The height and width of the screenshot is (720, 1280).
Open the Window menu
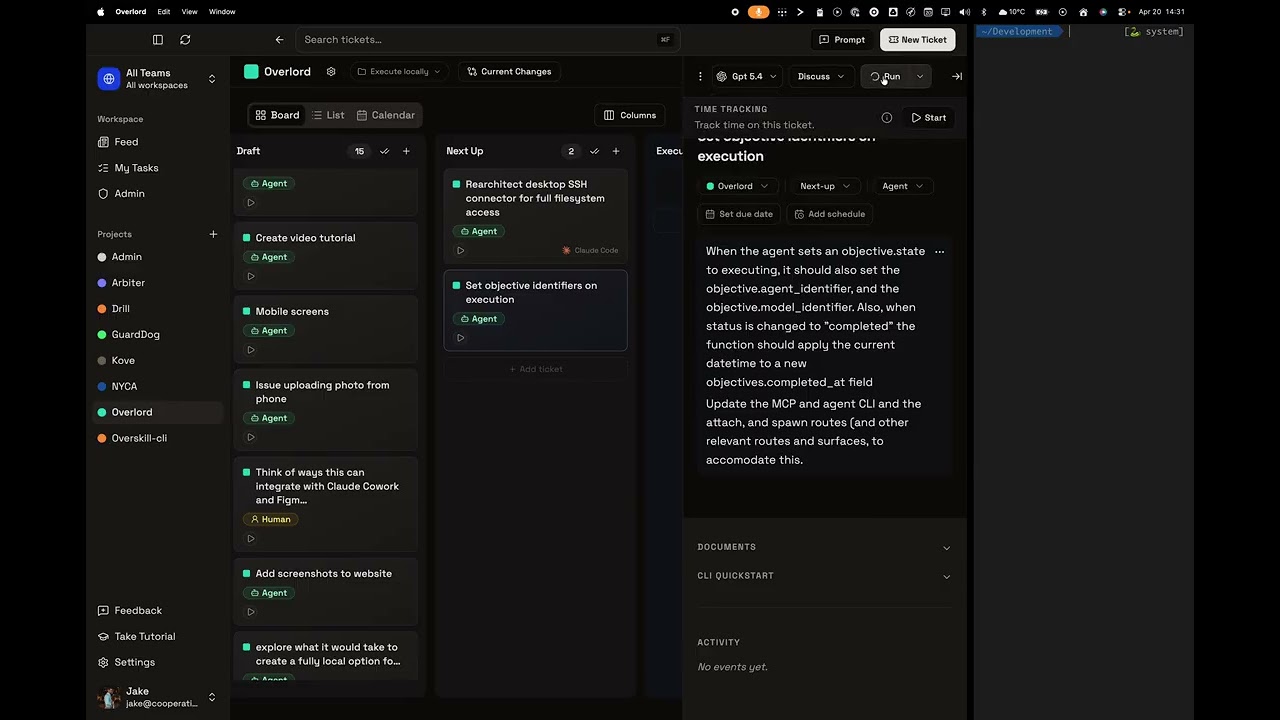[222, 12]
